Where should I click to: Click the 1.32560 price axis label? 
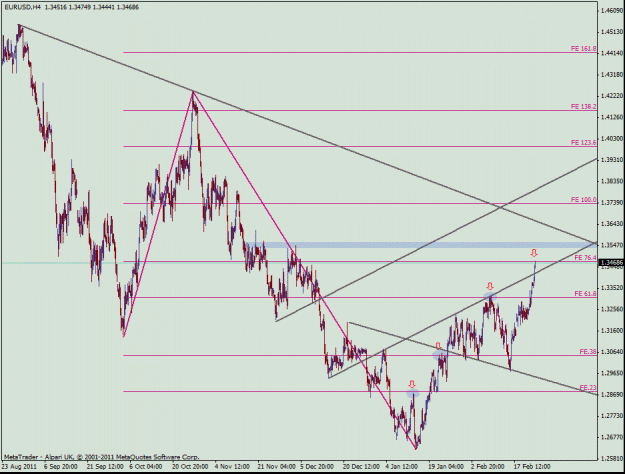coord(612,309)
